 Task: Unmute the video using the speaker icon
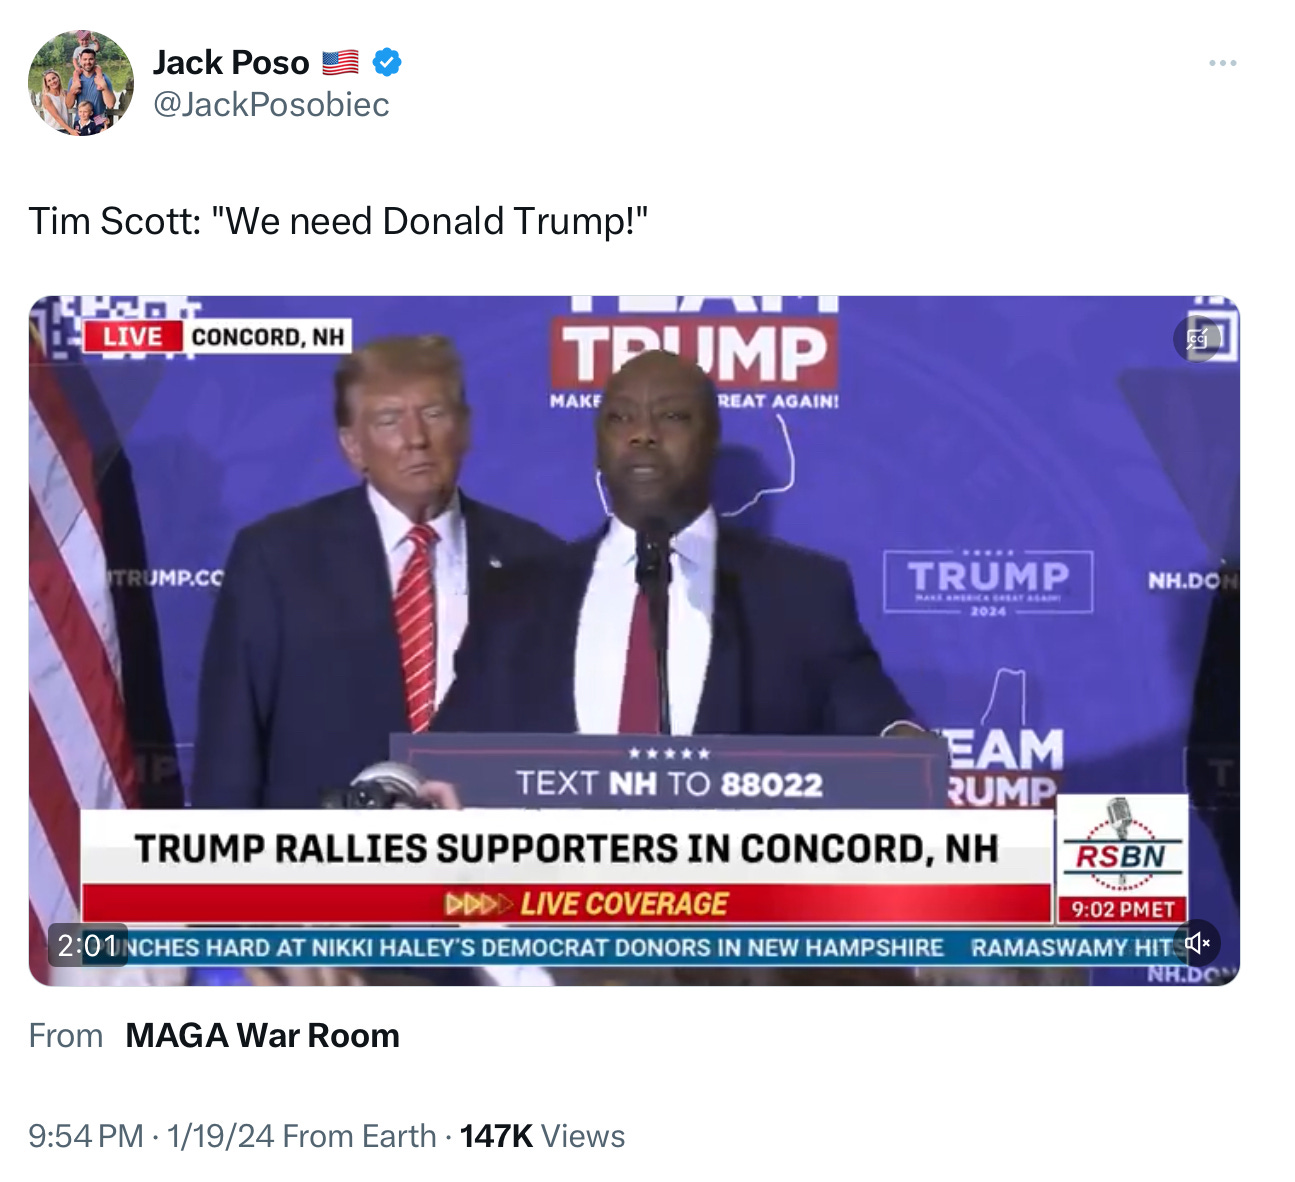pos(1197,943)
